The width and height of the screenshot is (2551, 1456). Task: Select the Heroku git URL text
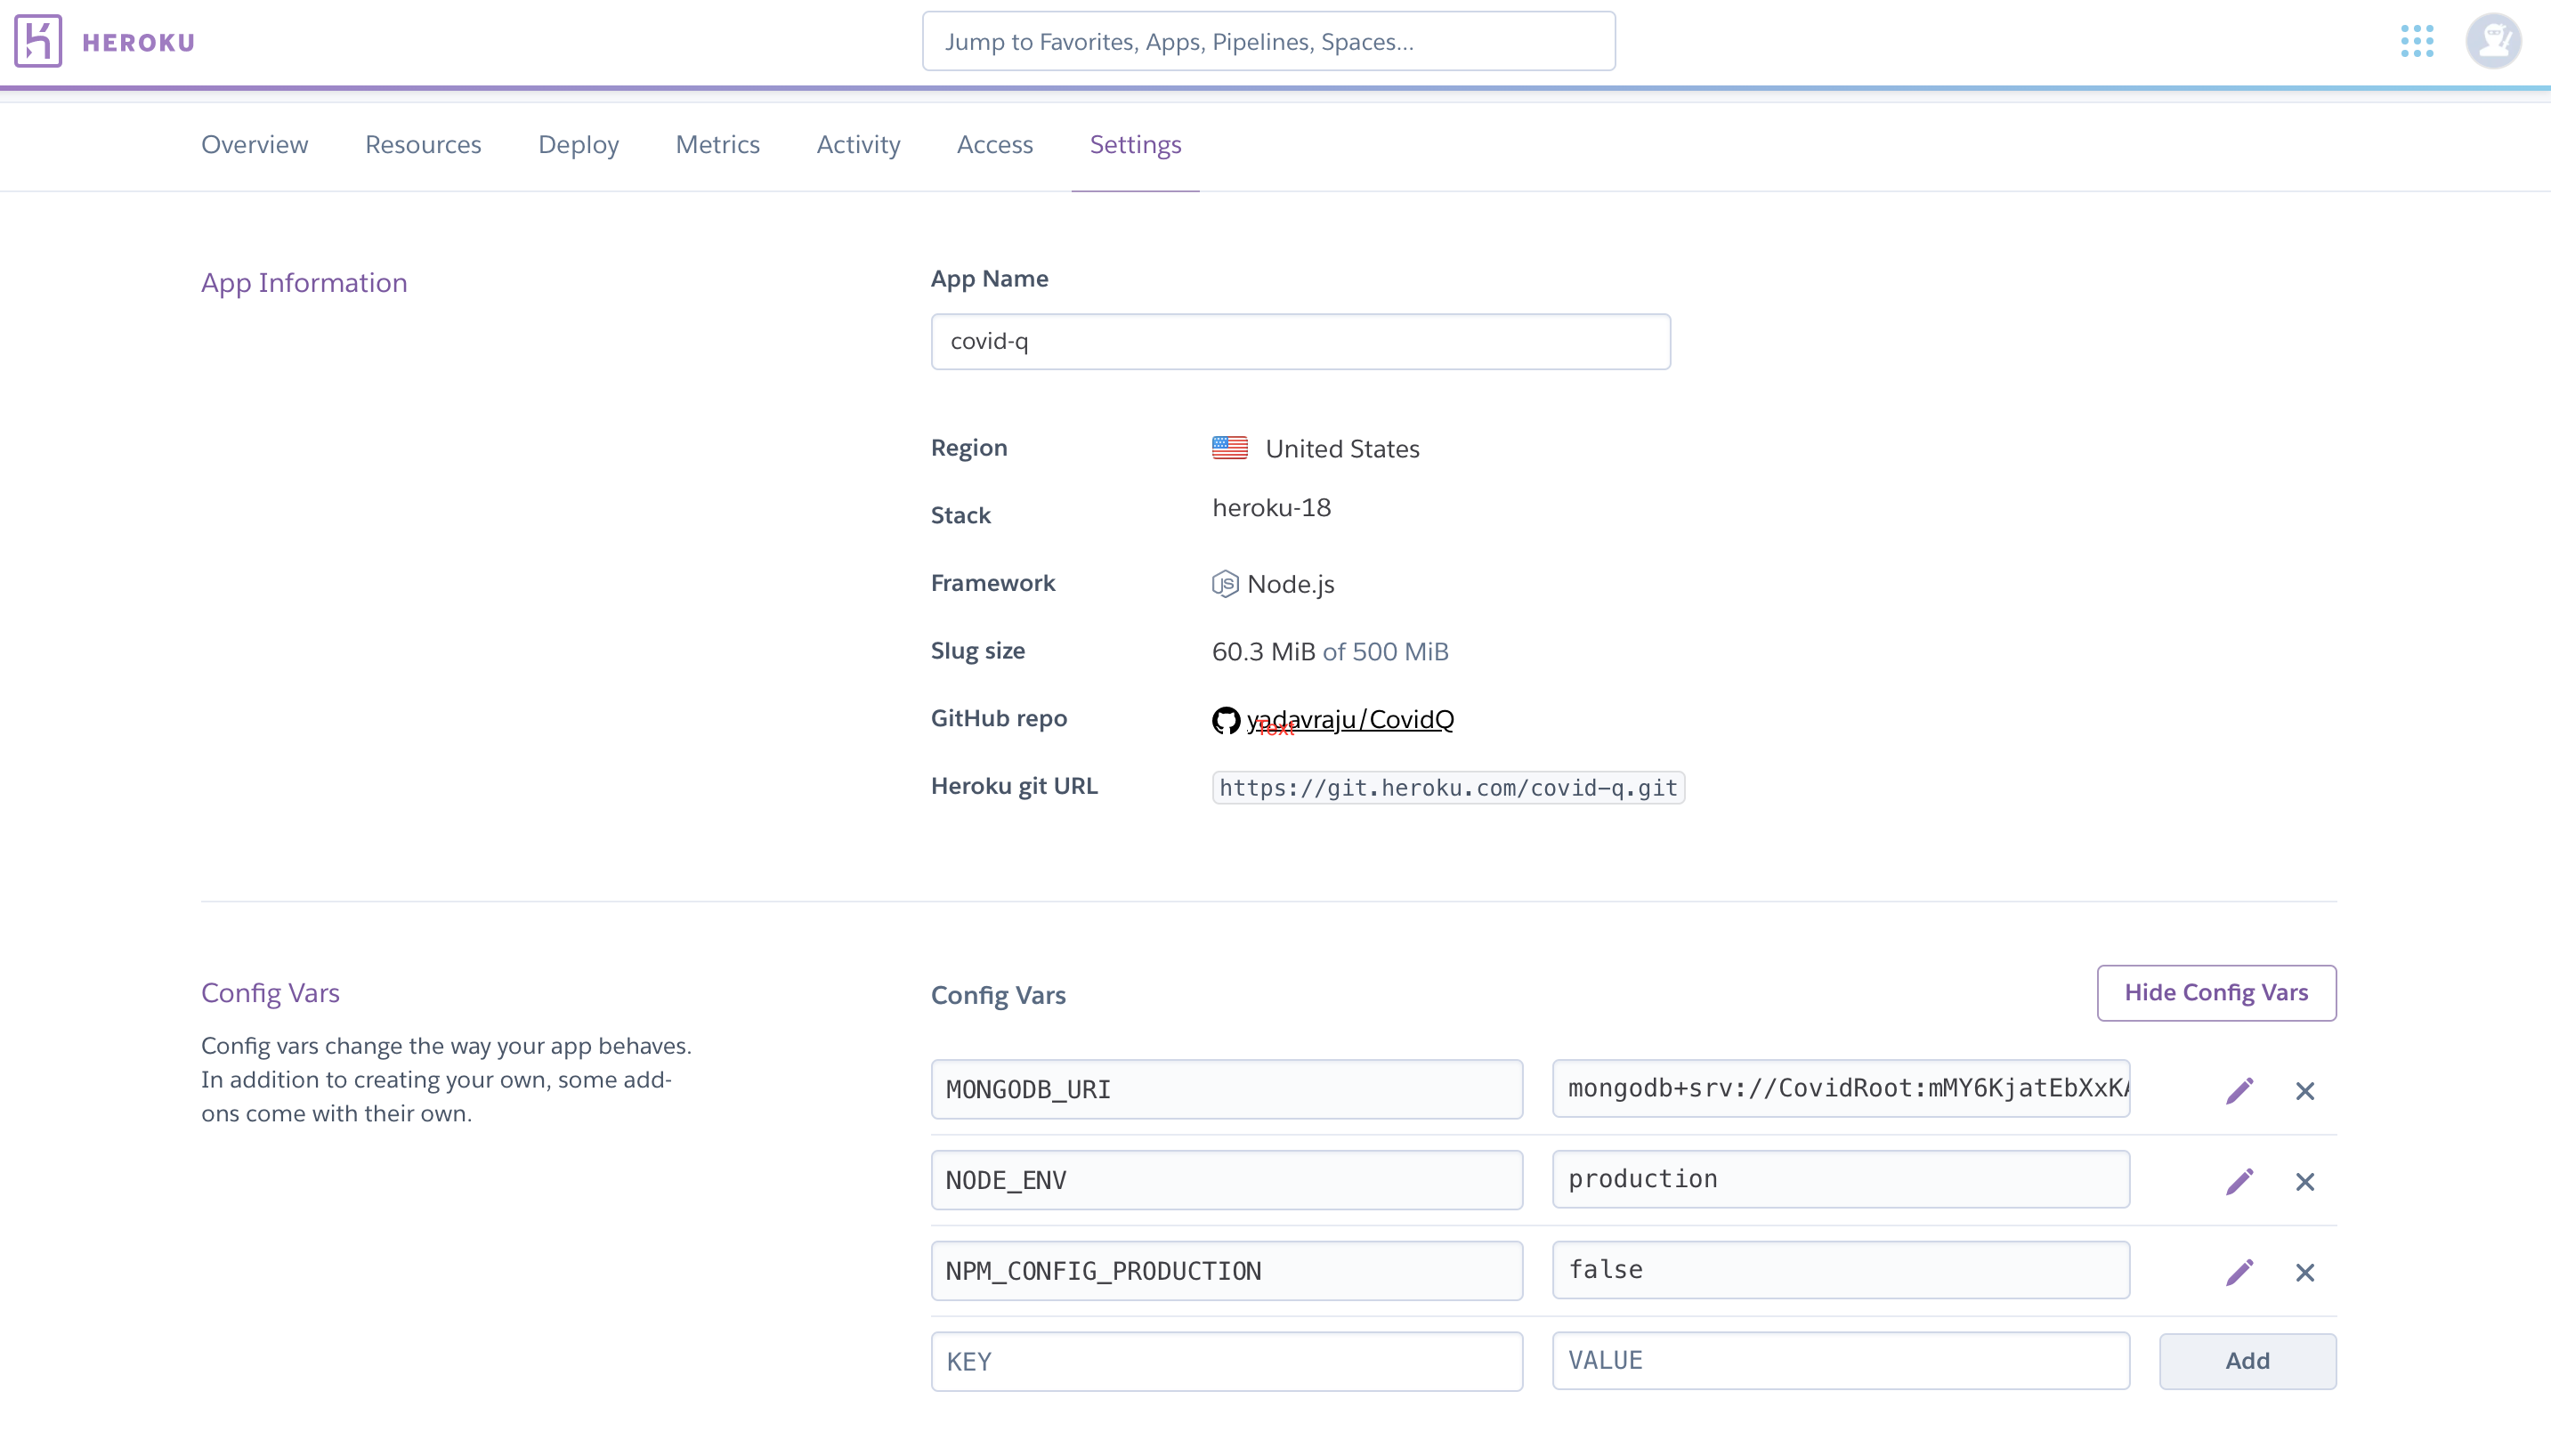1449,788
